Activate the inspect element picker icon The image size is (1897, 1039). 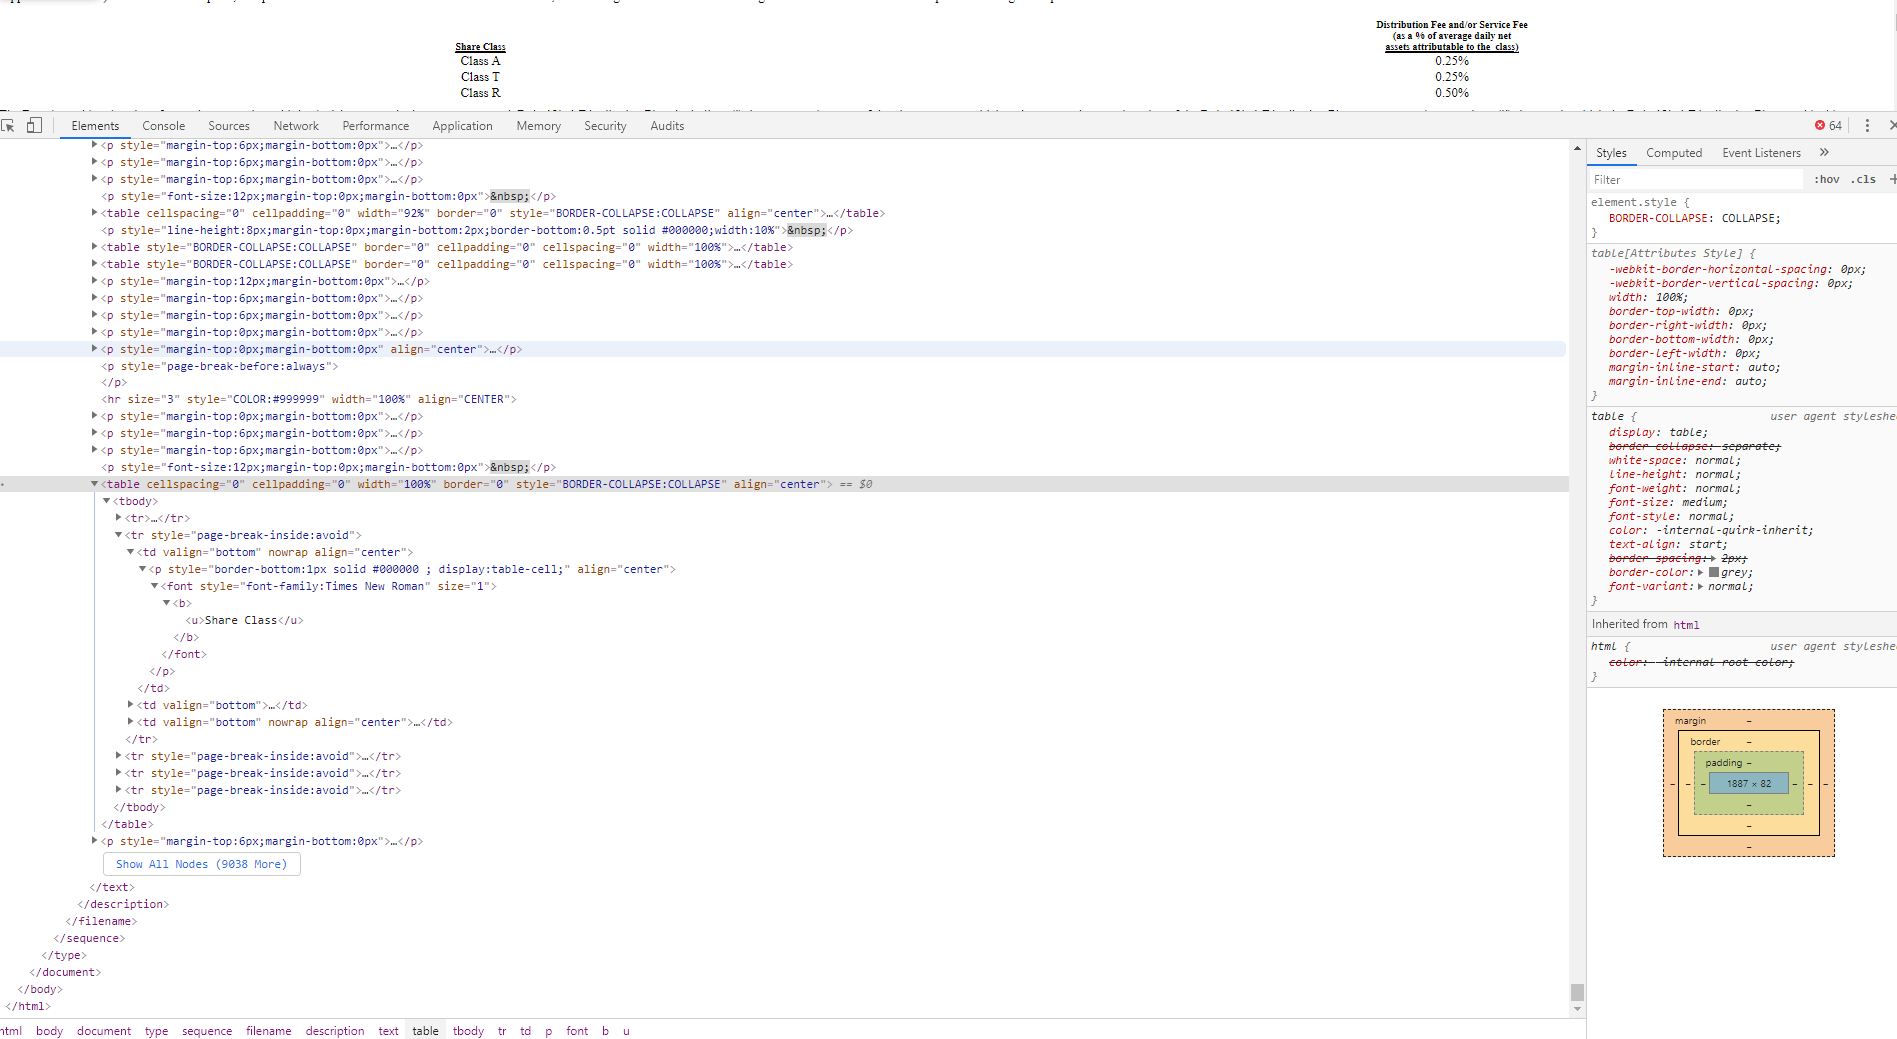point(8,125)
